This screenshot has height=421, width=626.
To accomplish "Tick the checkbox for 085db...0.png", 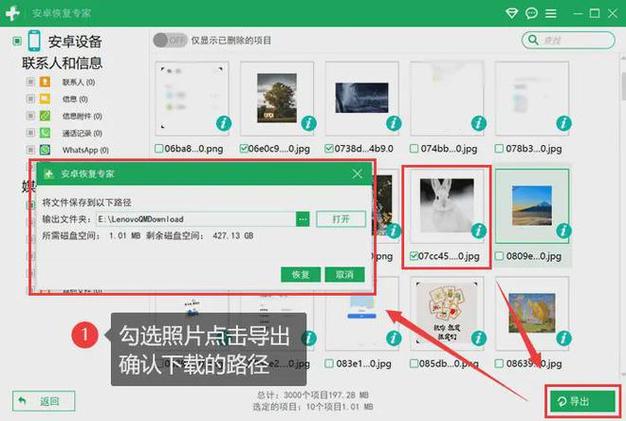I will tap(414, 364).
